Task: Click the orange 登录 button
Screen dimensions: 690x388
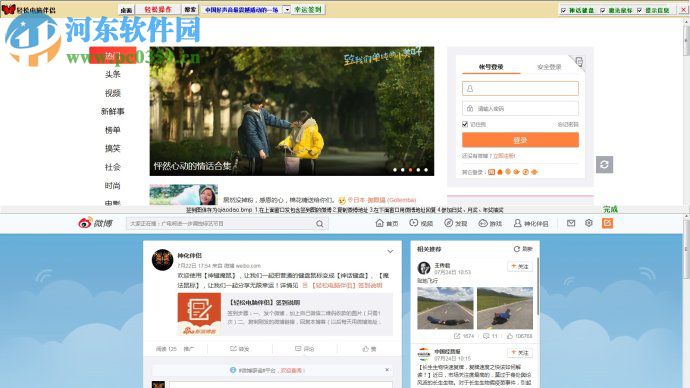Action: [520, 140]
